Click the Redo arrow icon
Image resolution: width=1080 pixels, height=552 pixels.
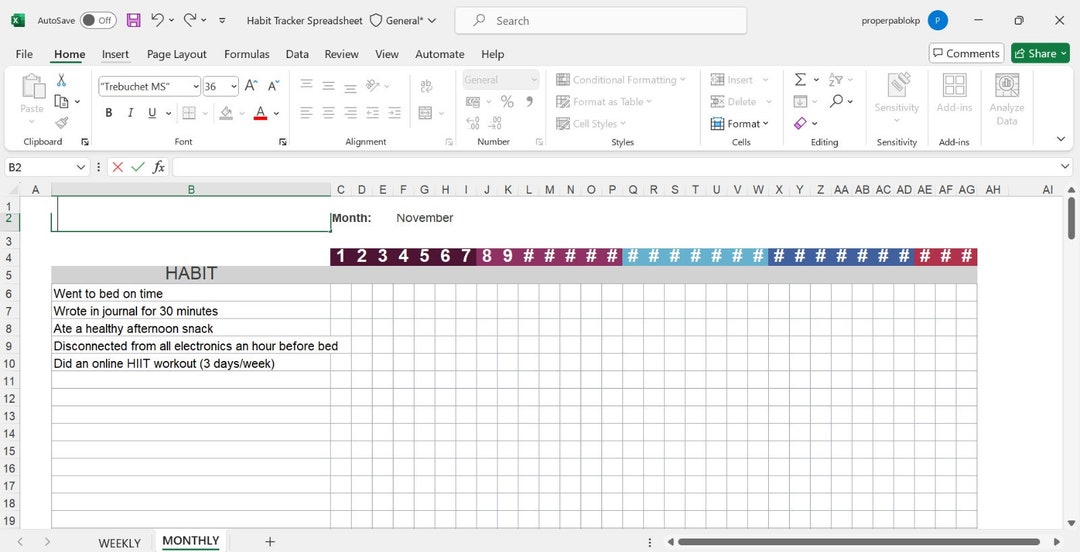[x=190, y=20]
